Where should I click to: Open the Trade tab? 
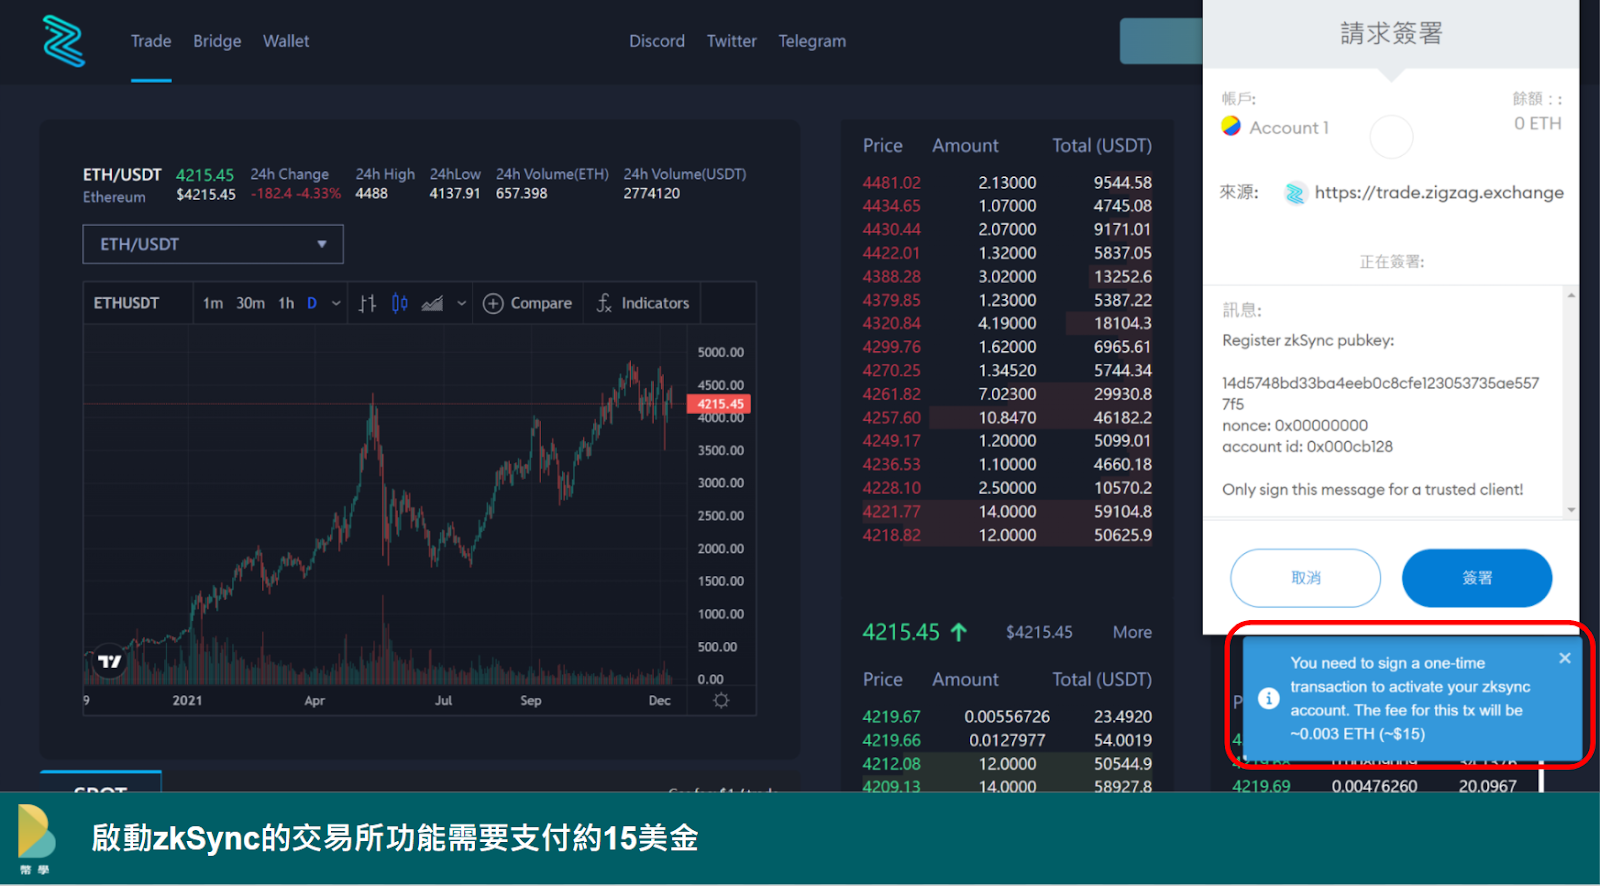(x=151, y=41)
